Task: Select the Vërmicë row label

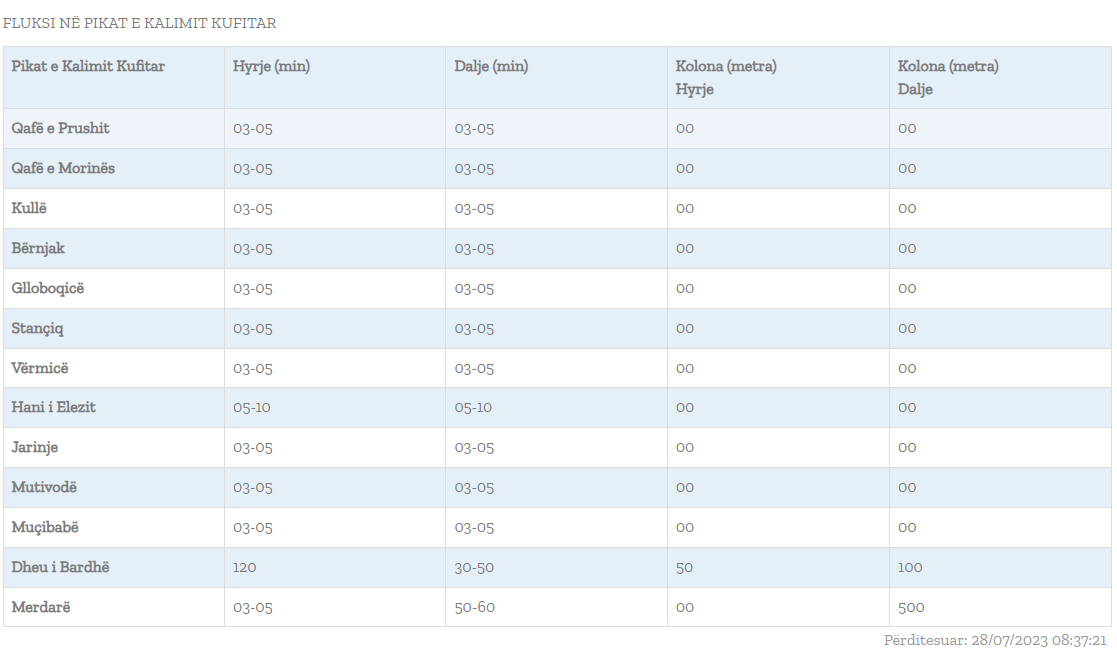Action: [x=40, y=368]
